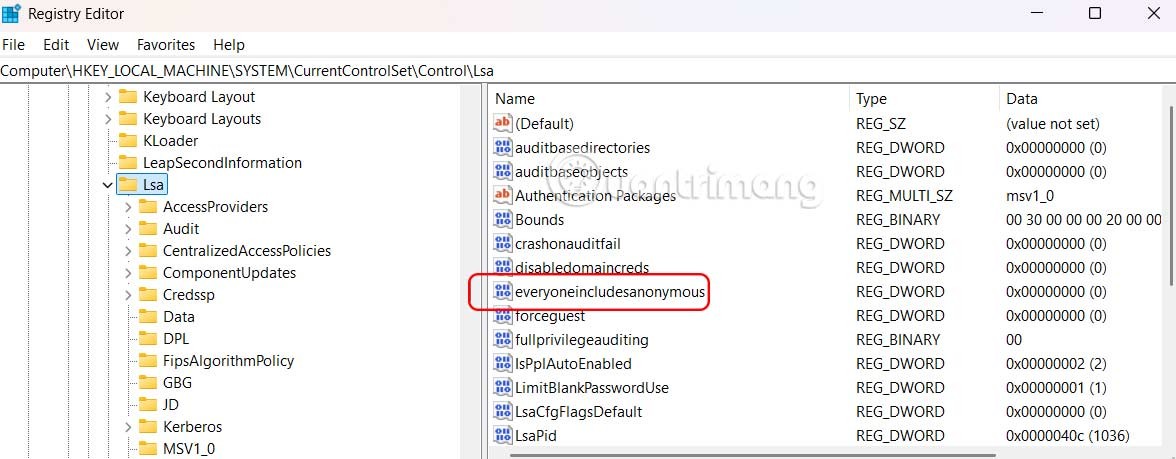Select the DPL folder icon
The height and width of the screenshot is (459, 1176).
click(x=148, y=338)
